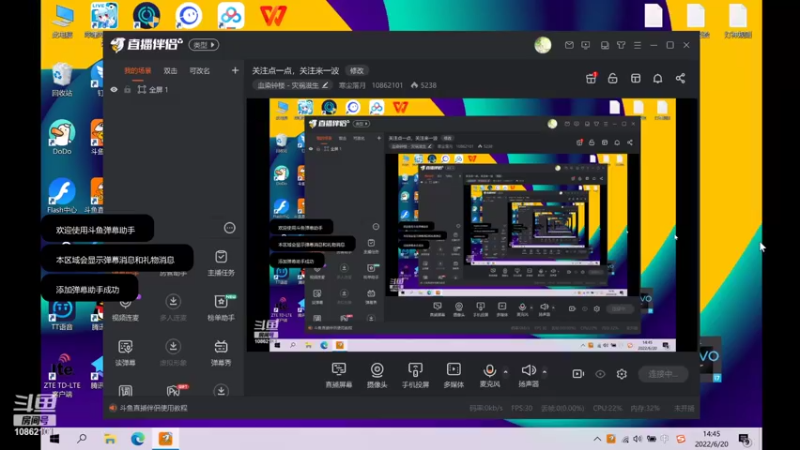The height and width of the screenshot is (450, 800).
Task: Open File Explorer from taskbar
Action: (110, 439)
